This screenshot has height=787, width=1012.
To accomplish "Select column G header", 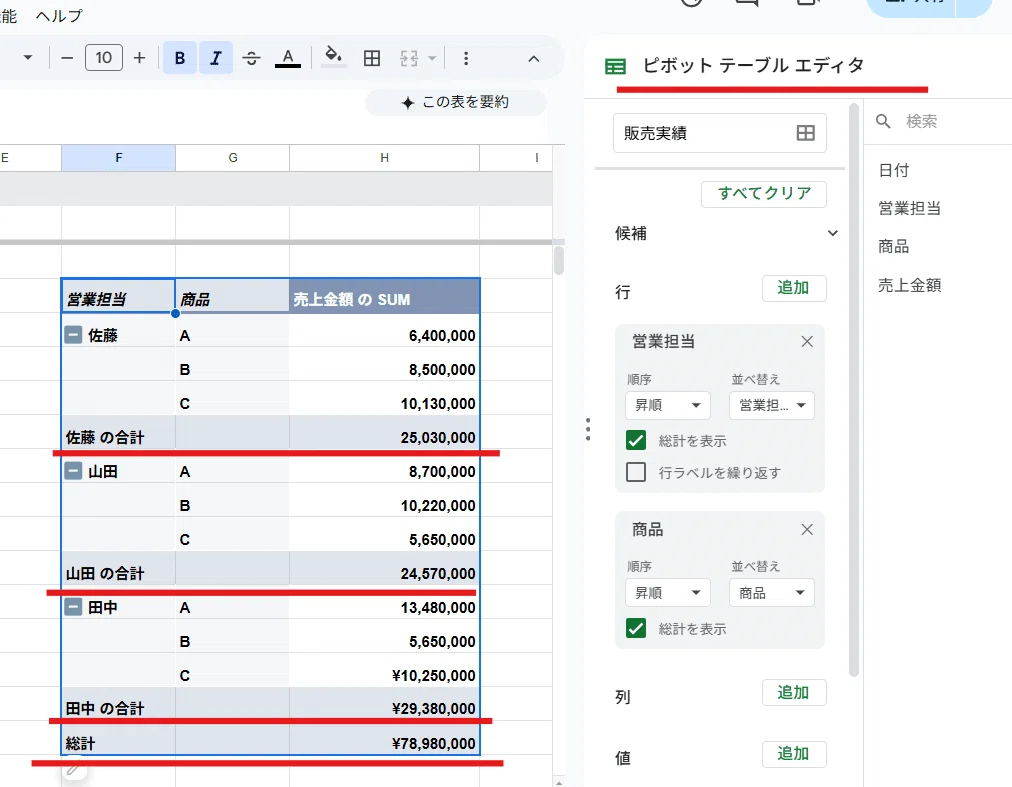I will [233, 158].
